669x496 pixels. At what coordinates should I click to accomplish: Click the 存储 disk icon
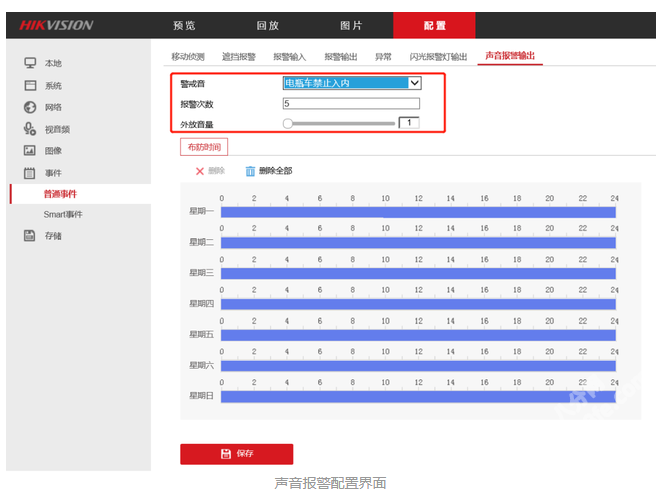pos(30,236)
